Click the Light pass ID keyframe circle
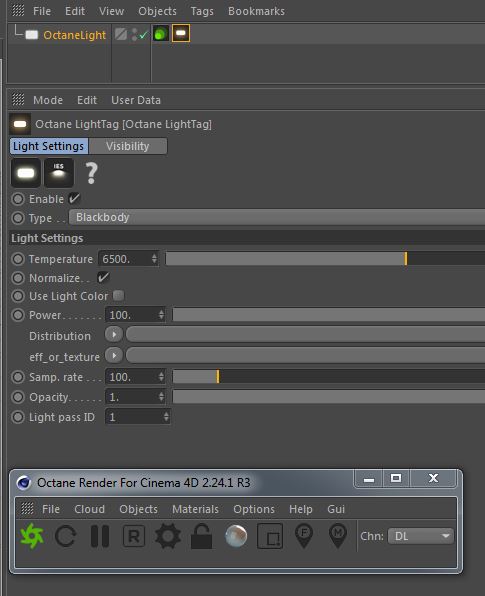Screen dimensions: 485x596 pyautogui.click(x=18, y=417)
